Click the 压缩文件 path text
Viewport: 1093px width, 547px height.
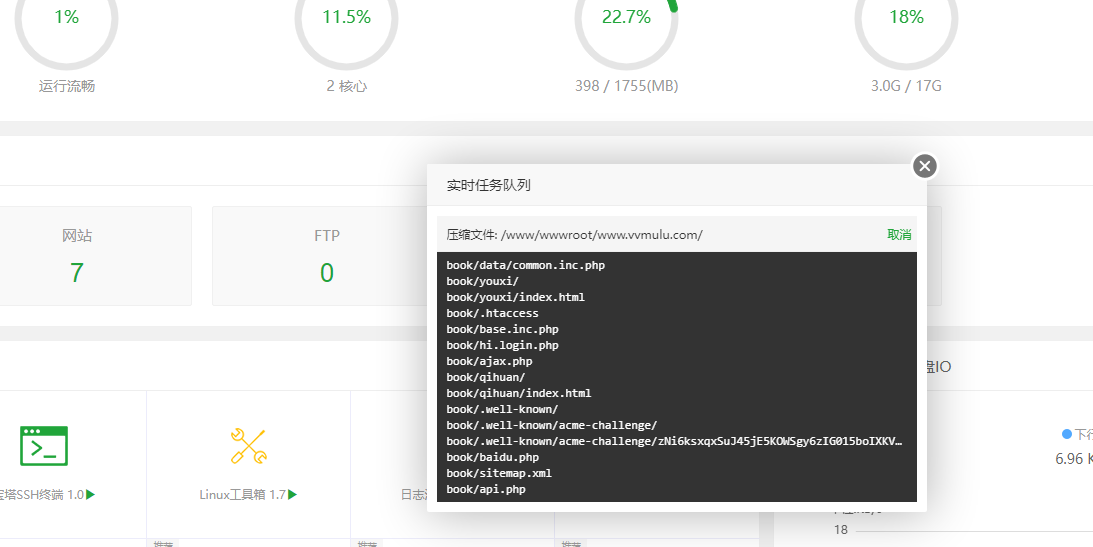click(x=574, y=235)
